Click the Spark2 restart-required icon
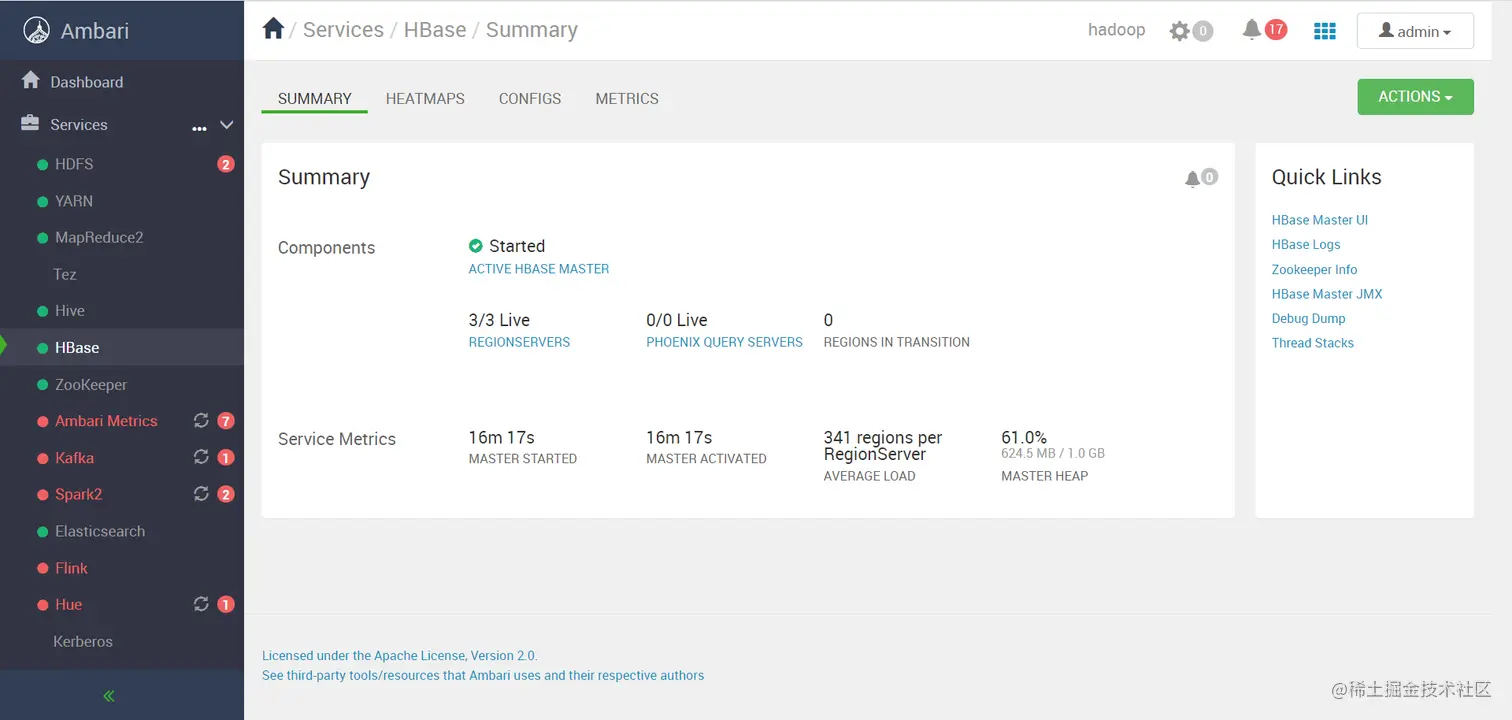 click(x=201, y=494)
